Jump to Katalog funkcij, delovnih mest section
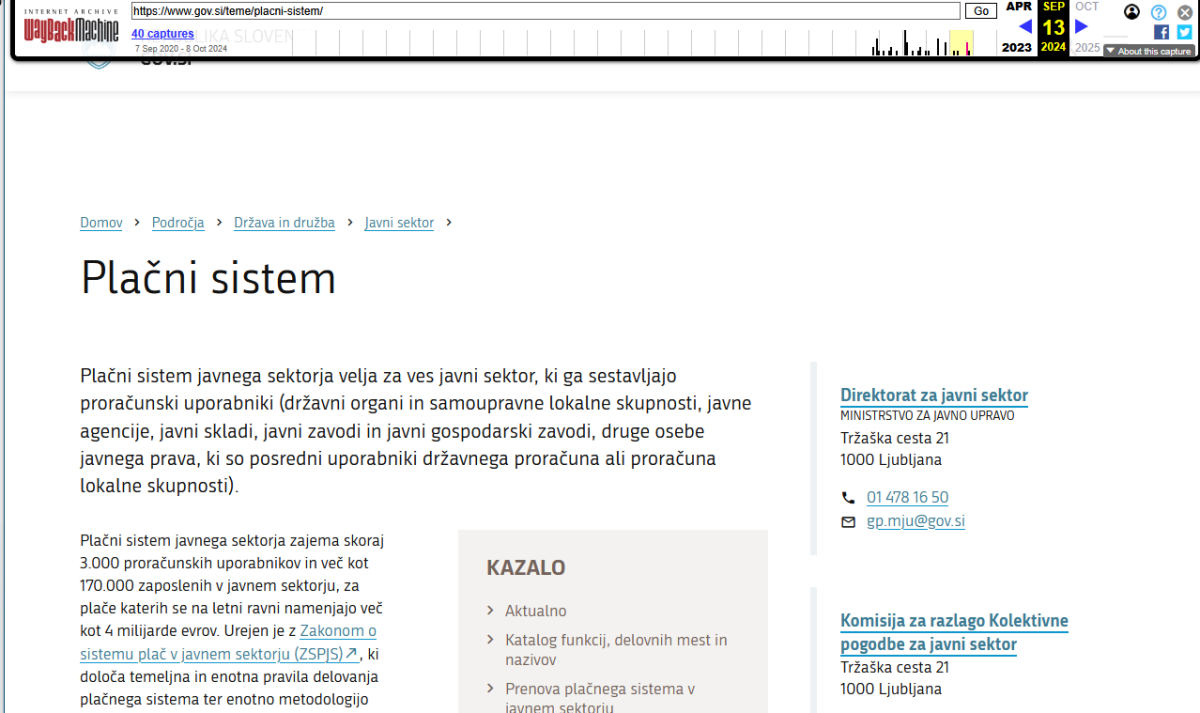This screenshot has height=713, width=1200. coord(616,650)
